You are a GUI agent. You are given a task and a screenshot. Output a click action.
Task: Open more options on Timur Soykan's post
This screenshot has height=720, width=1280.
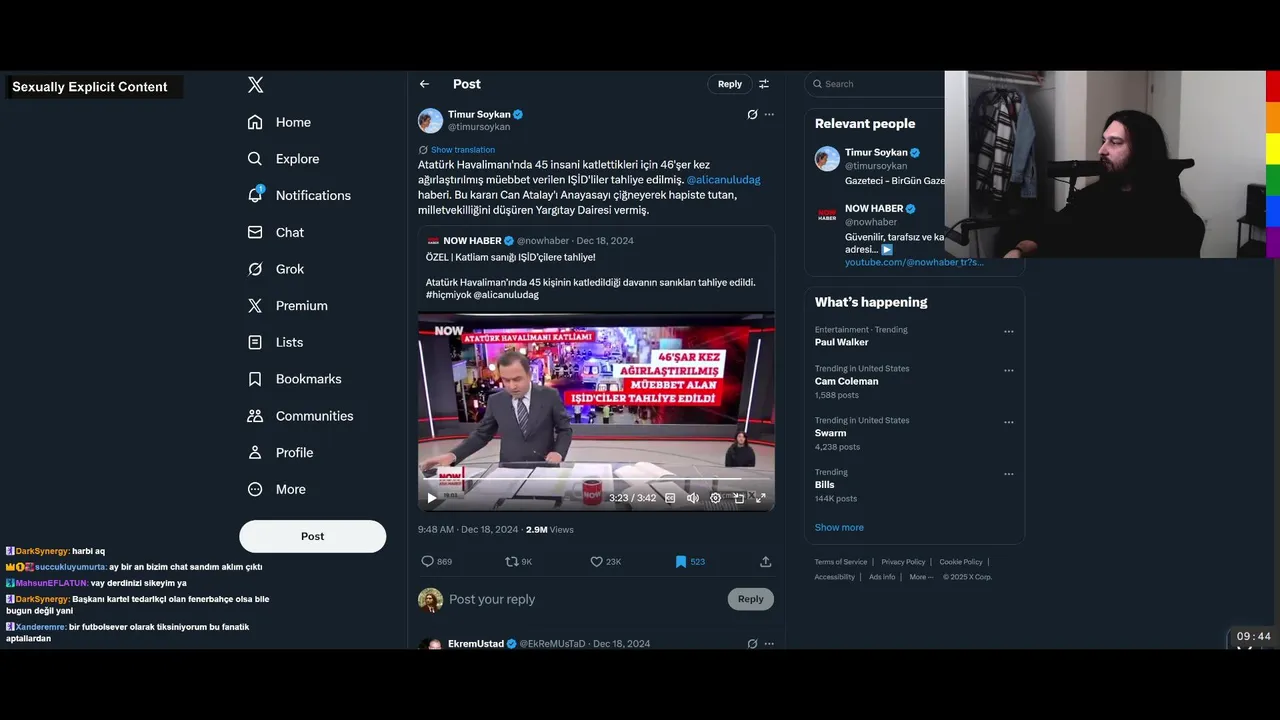coord(769,114)
